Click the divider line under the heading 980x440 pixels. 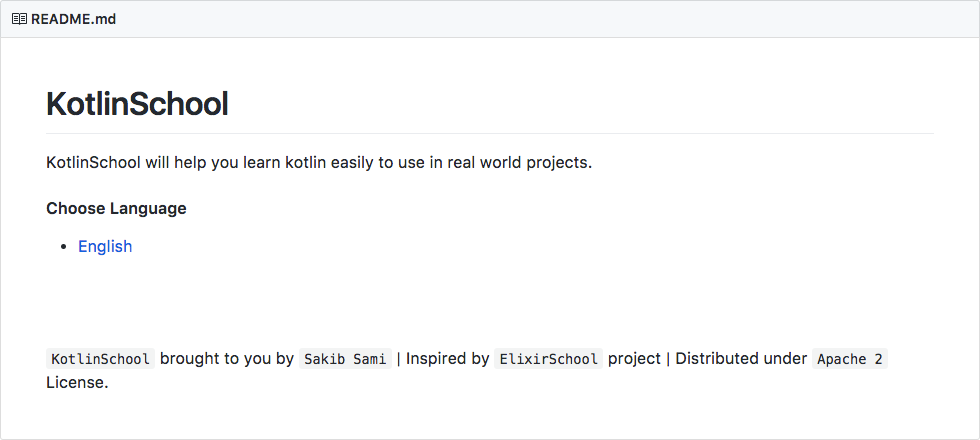click(490, 133)
